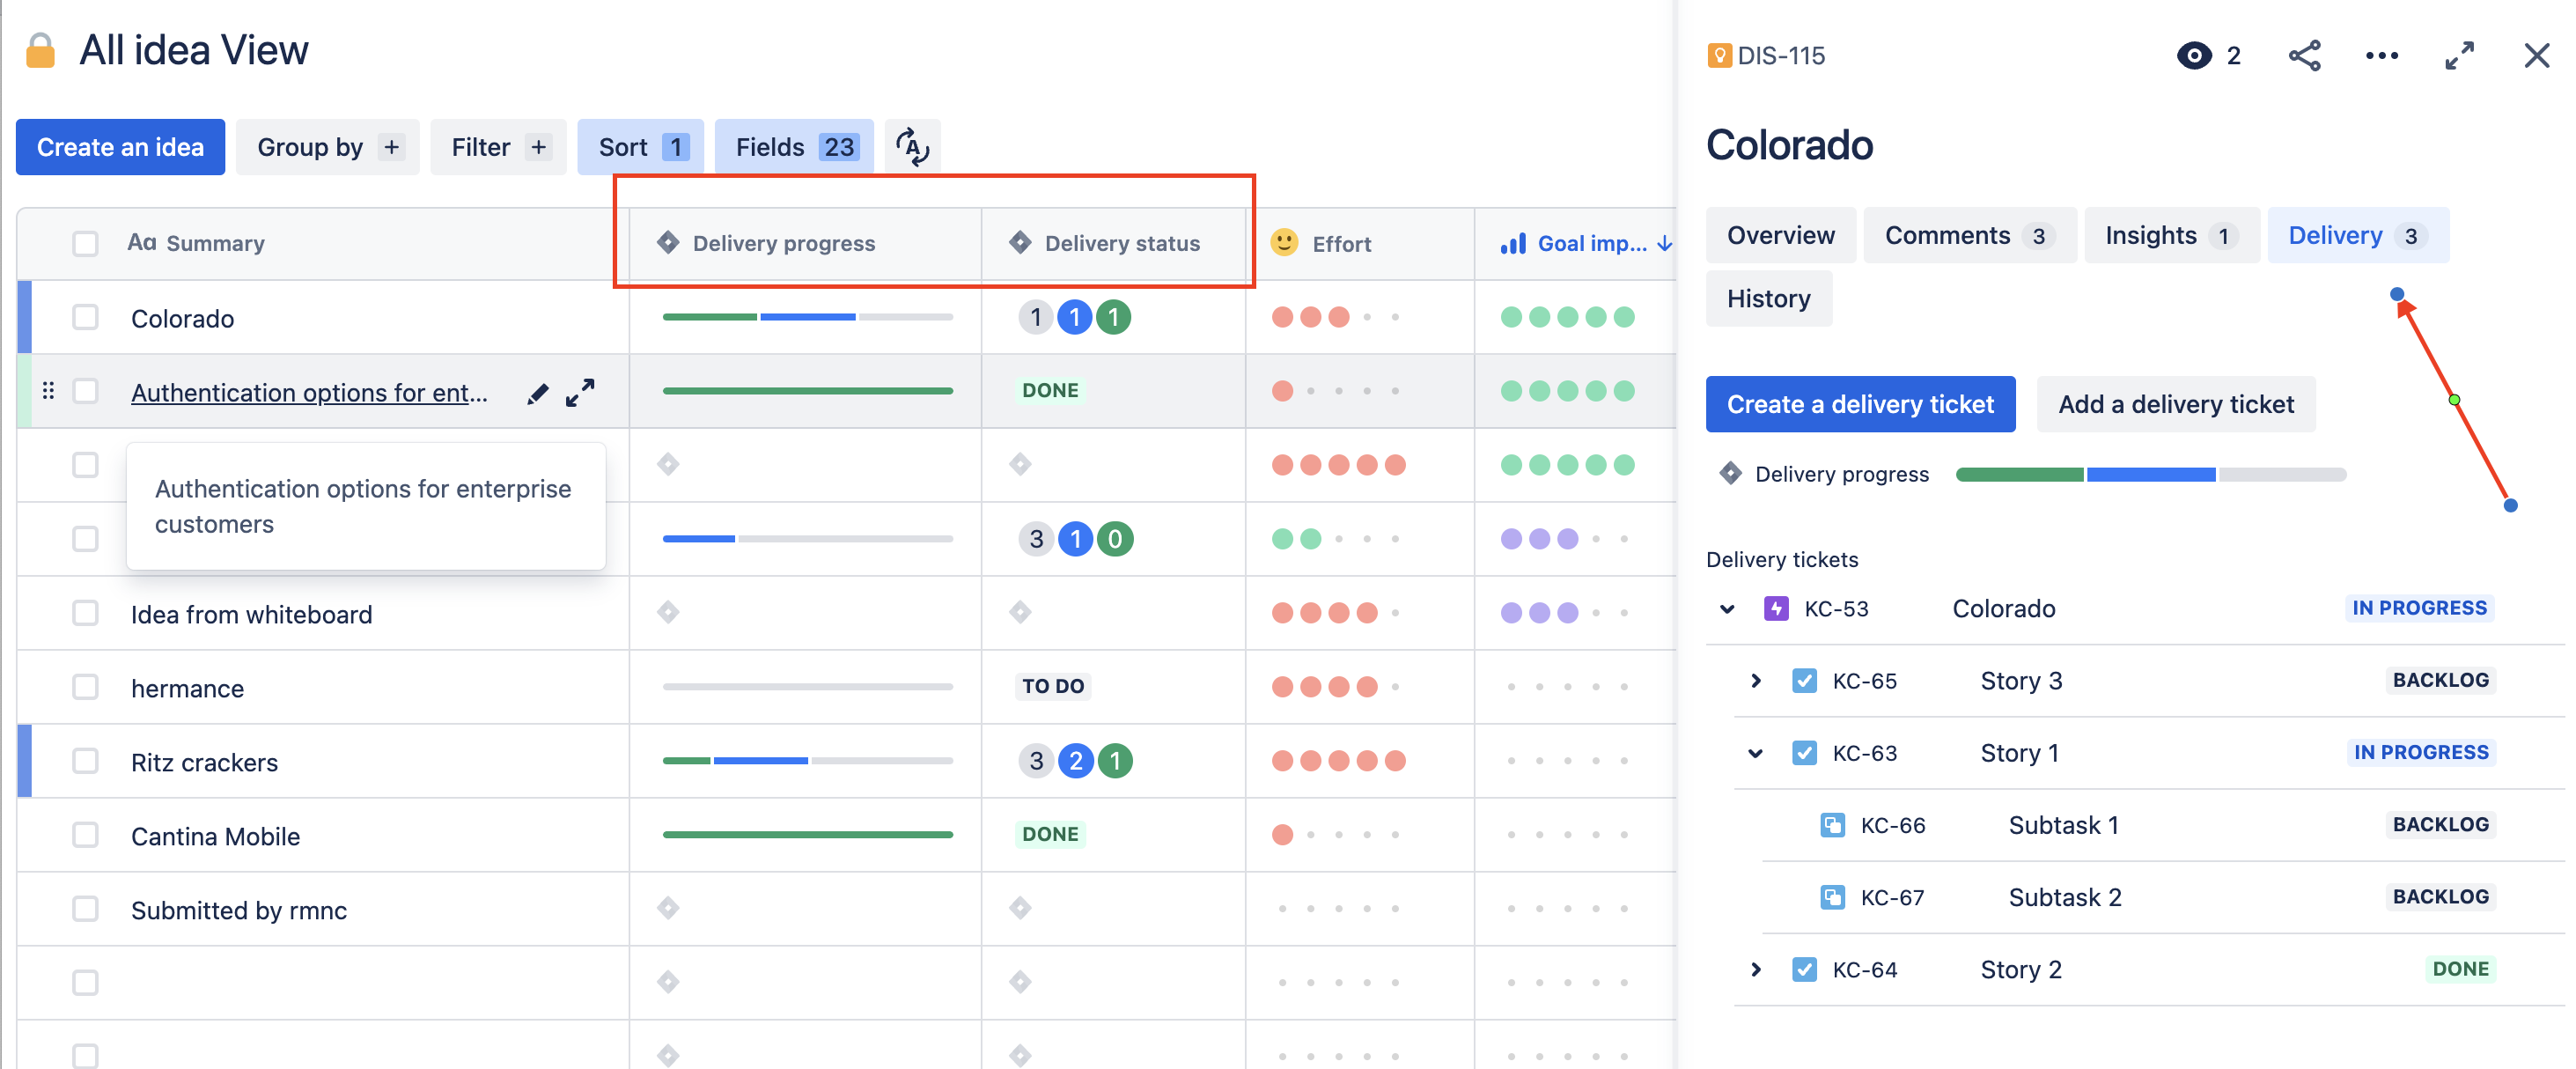Expand the KC-64 Story 2 tree item
Viewport: 2576px width, 1069px height.
tap(1756, 968)
